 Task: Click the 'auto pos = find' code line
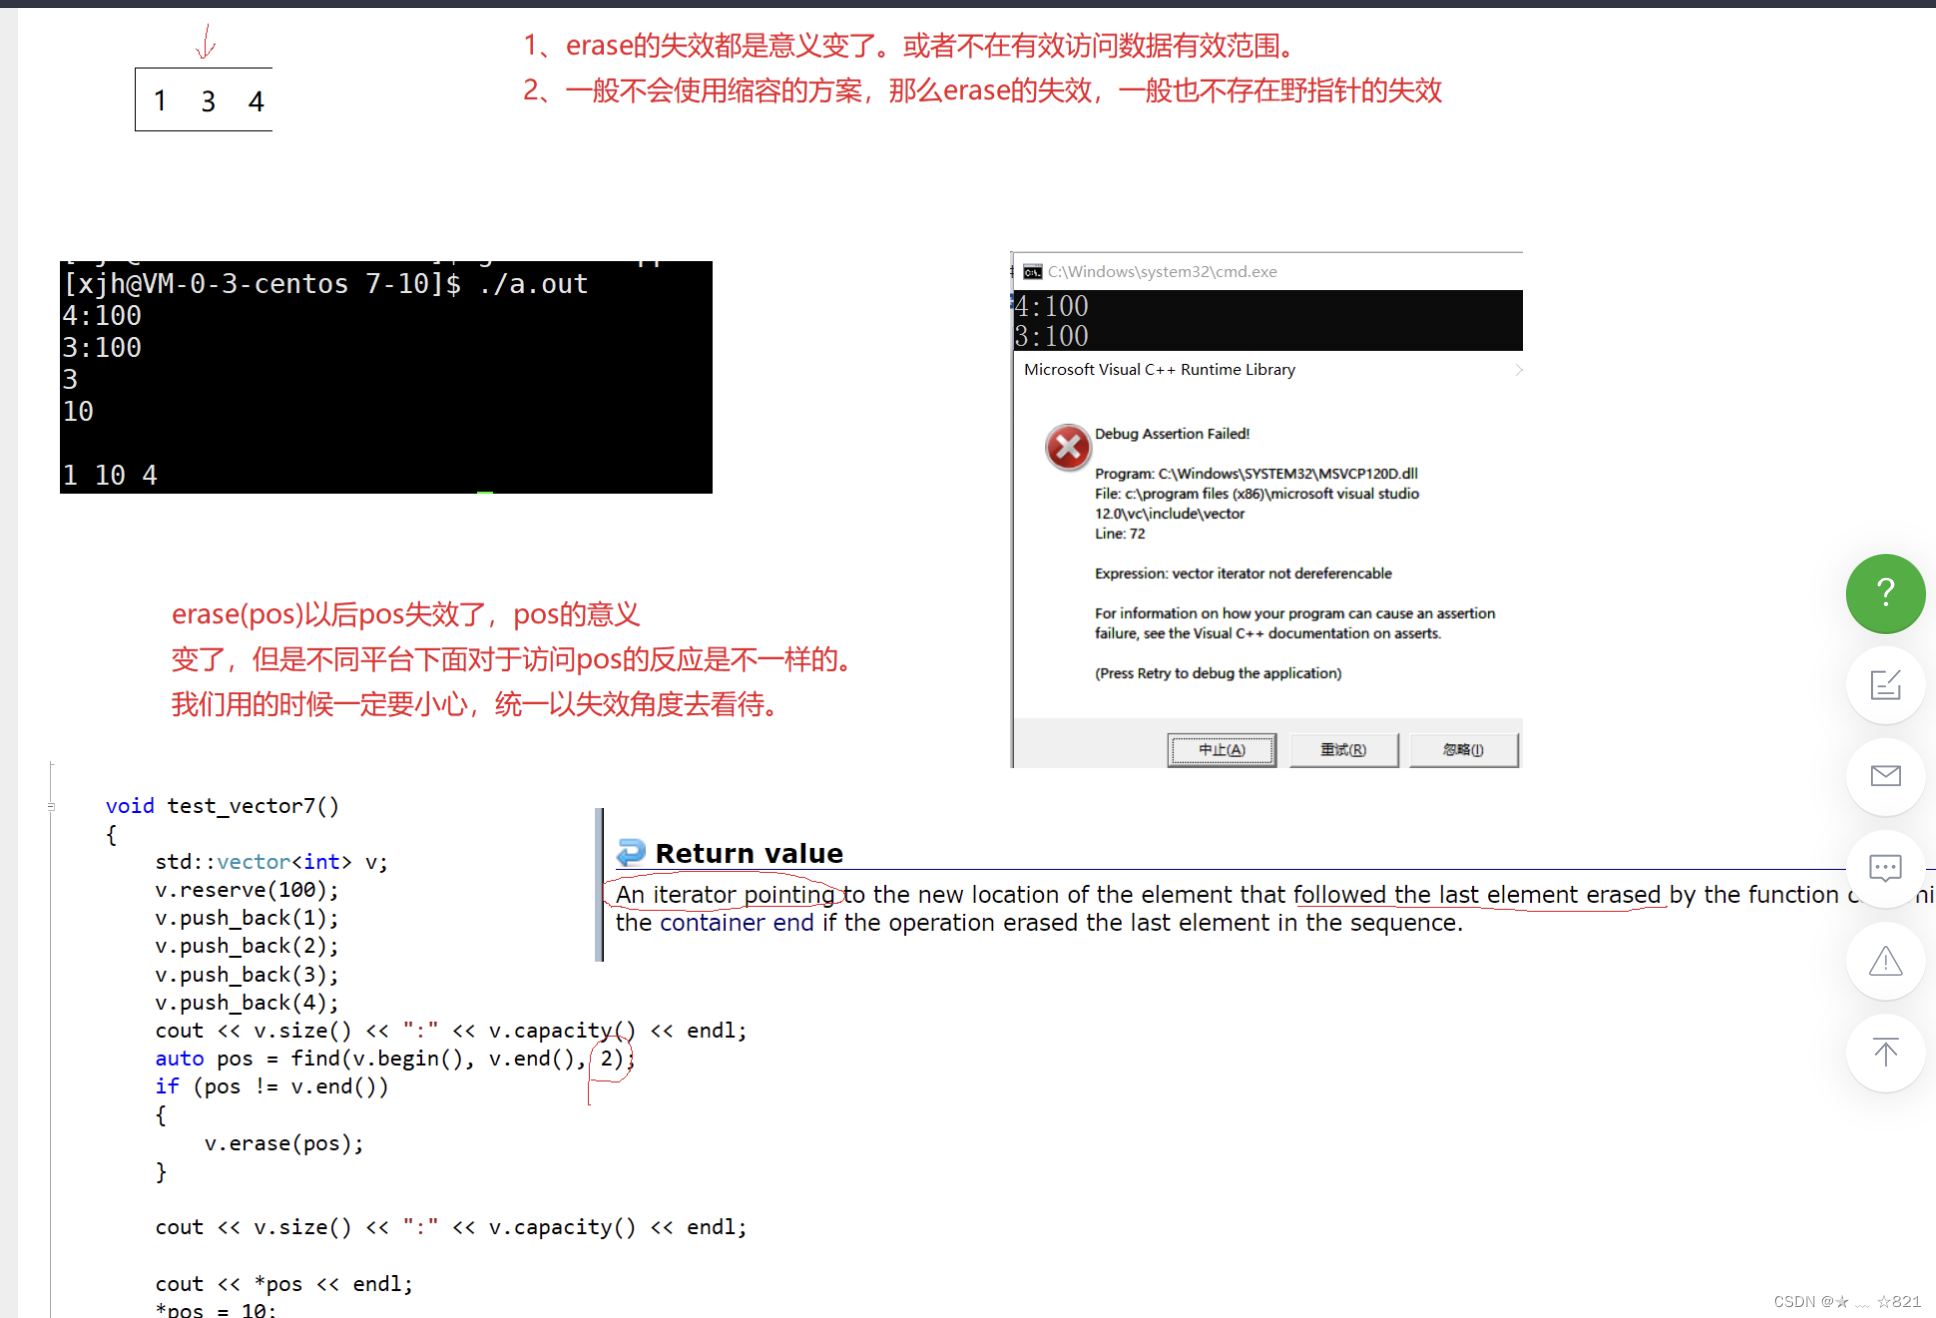[x=394, y=1058]
